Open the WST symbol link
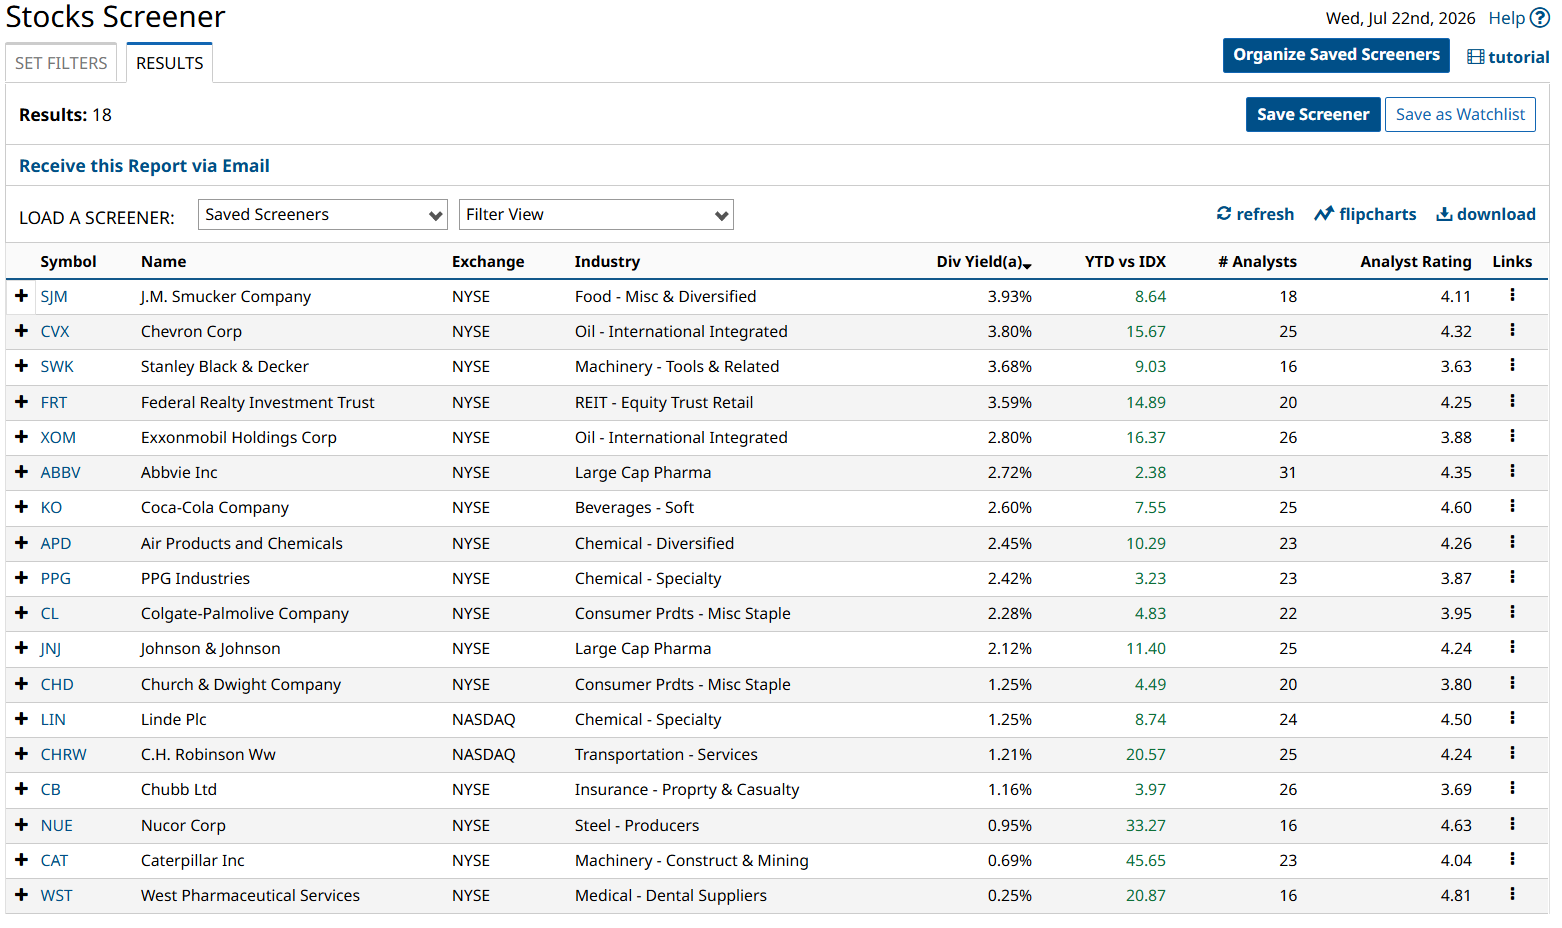The height and width of the screenshot is (928, 1562). (x=56, y=896)
